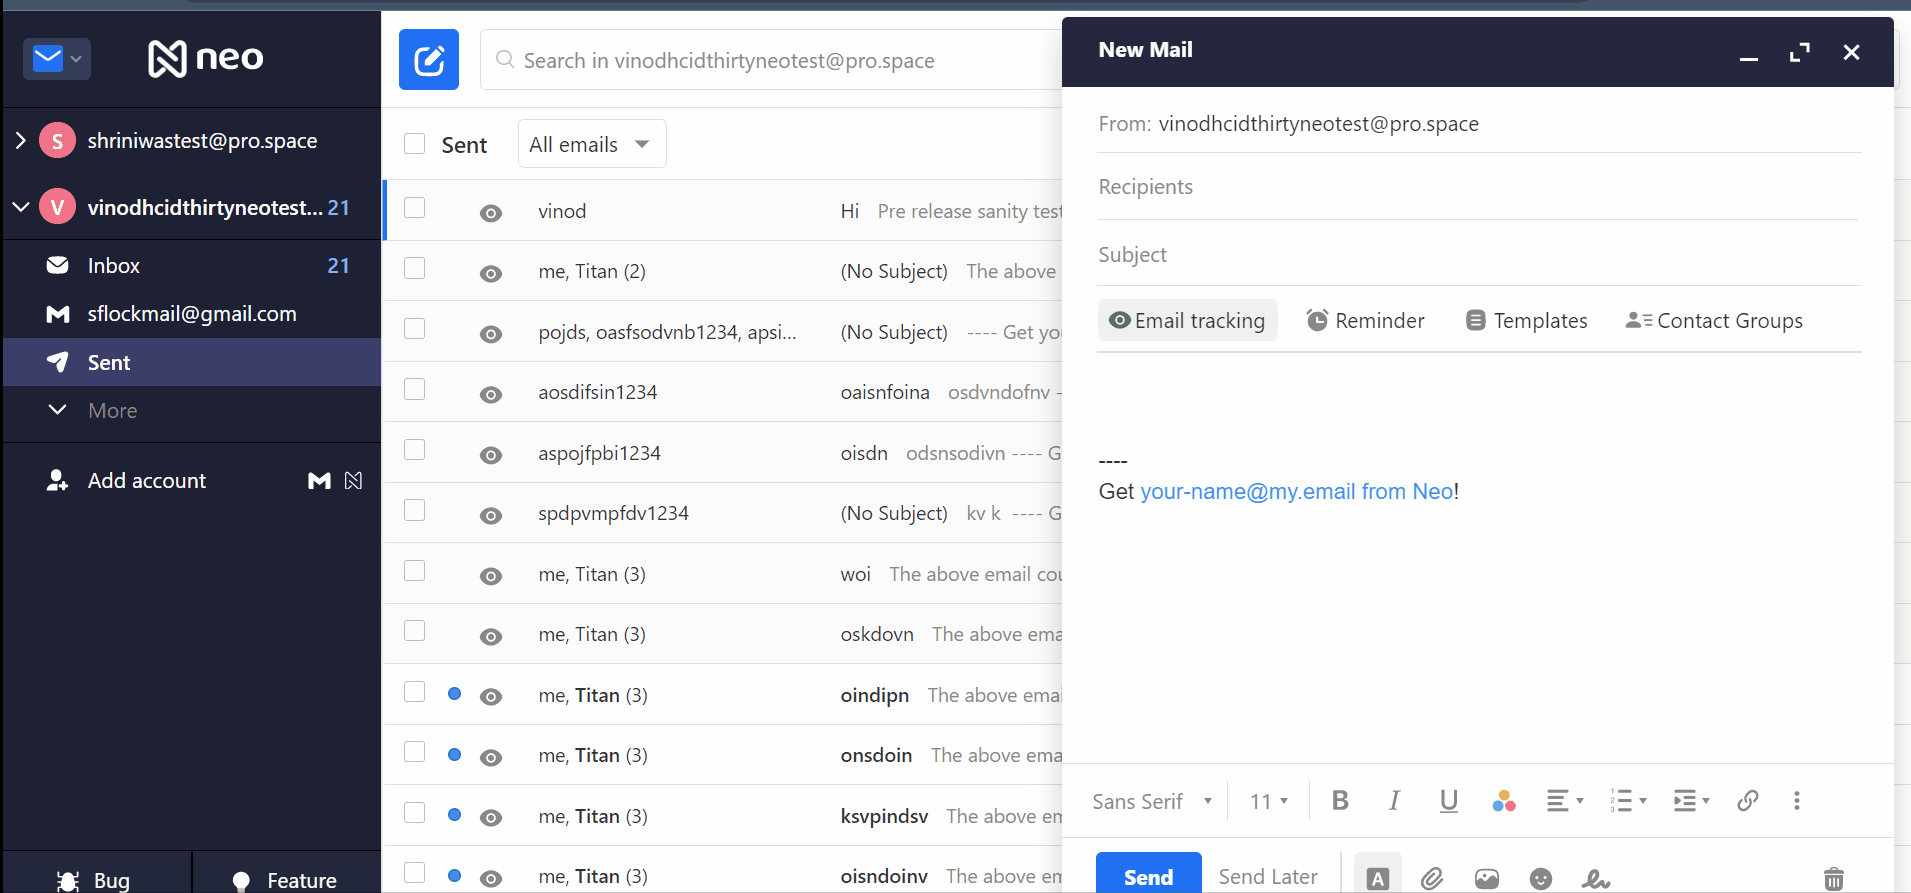1911x893 pixels.
Task: Open the Reminder option
Action: [1365, 320]
